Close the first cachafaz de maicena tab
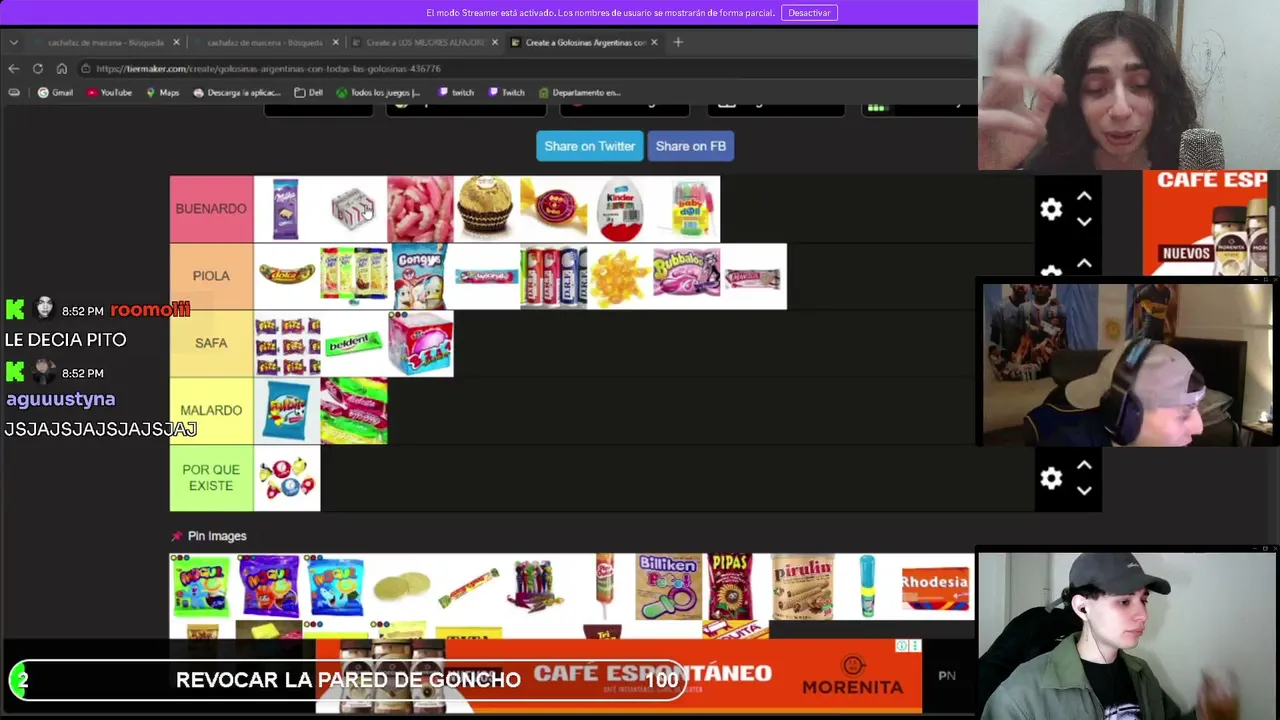 click(176, 42)
